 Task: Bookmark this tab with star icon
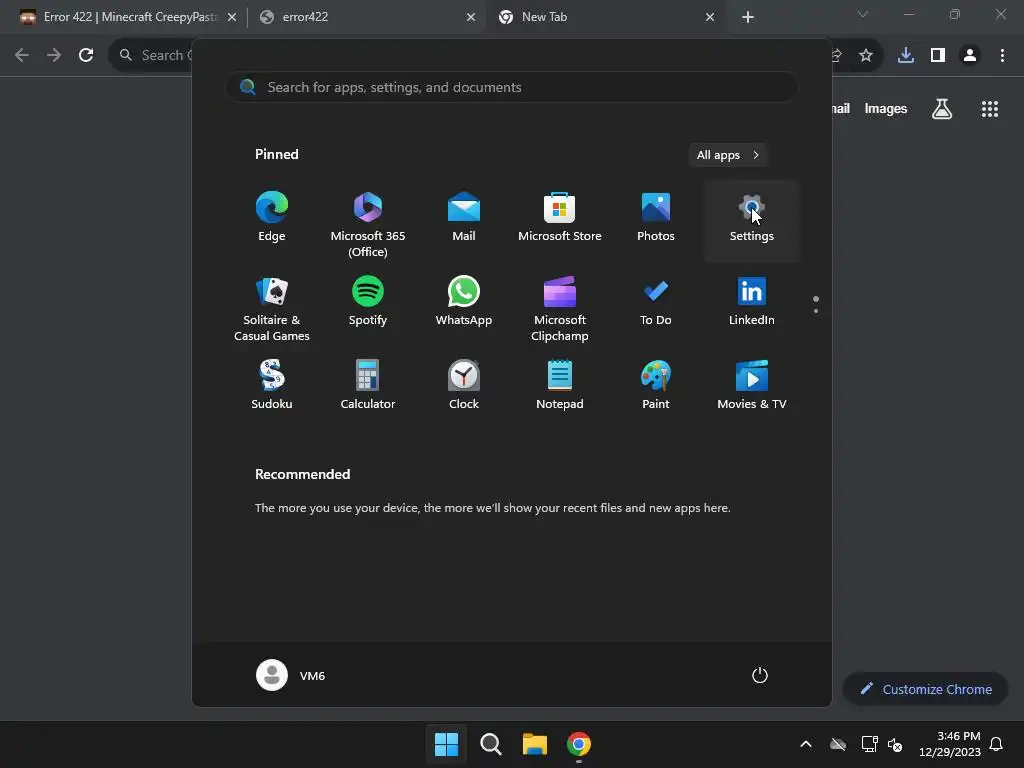[865, 55]
